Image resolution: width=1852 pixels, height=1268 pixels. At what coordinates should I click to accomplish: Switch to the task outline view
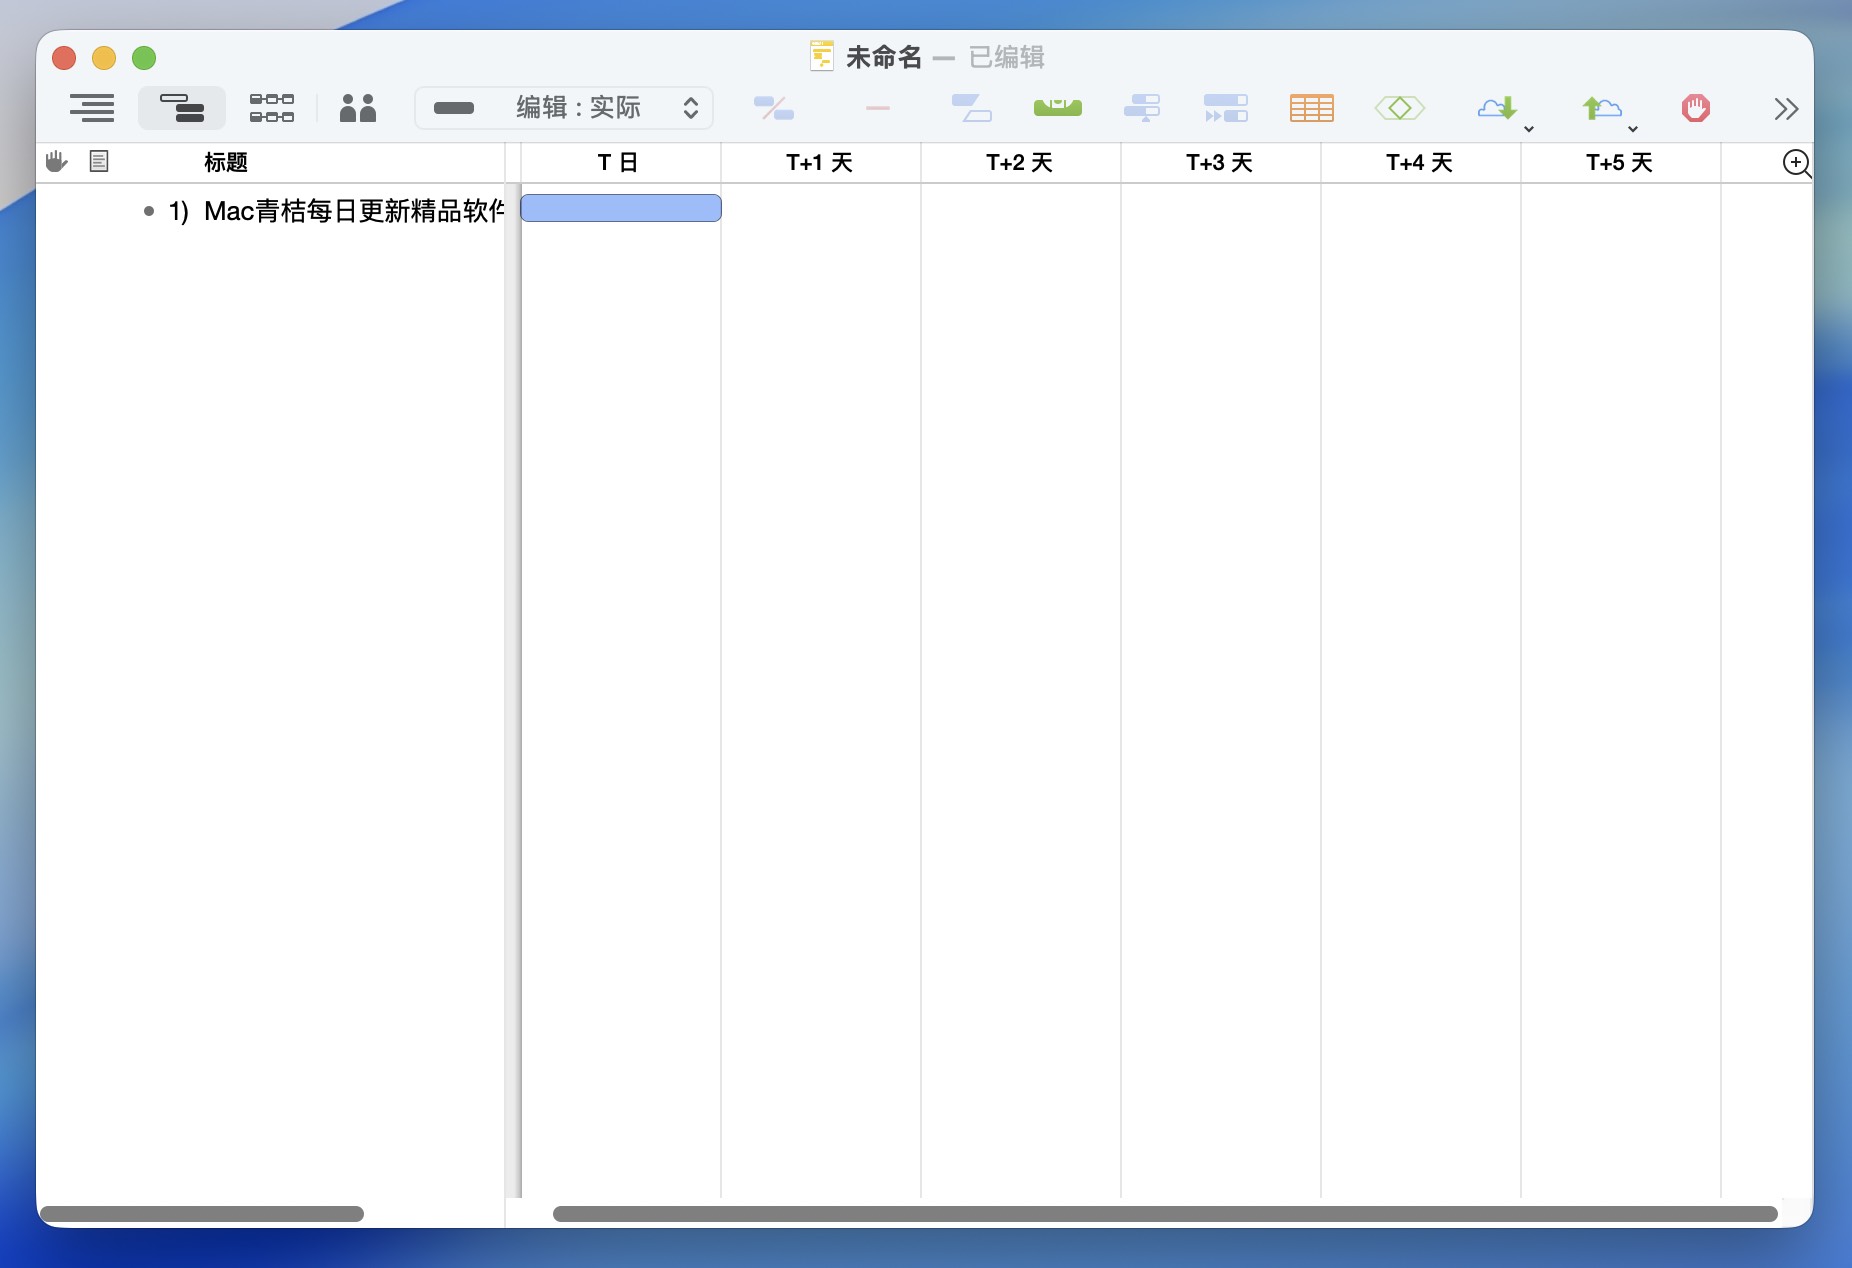click(92, 108)
